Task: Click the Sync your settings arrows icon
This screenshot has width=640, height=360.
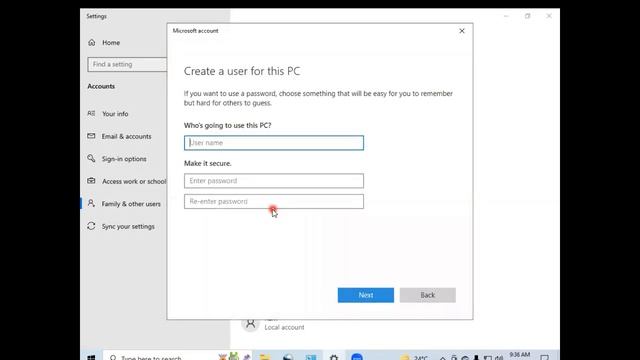Action: tap(91, 226)
